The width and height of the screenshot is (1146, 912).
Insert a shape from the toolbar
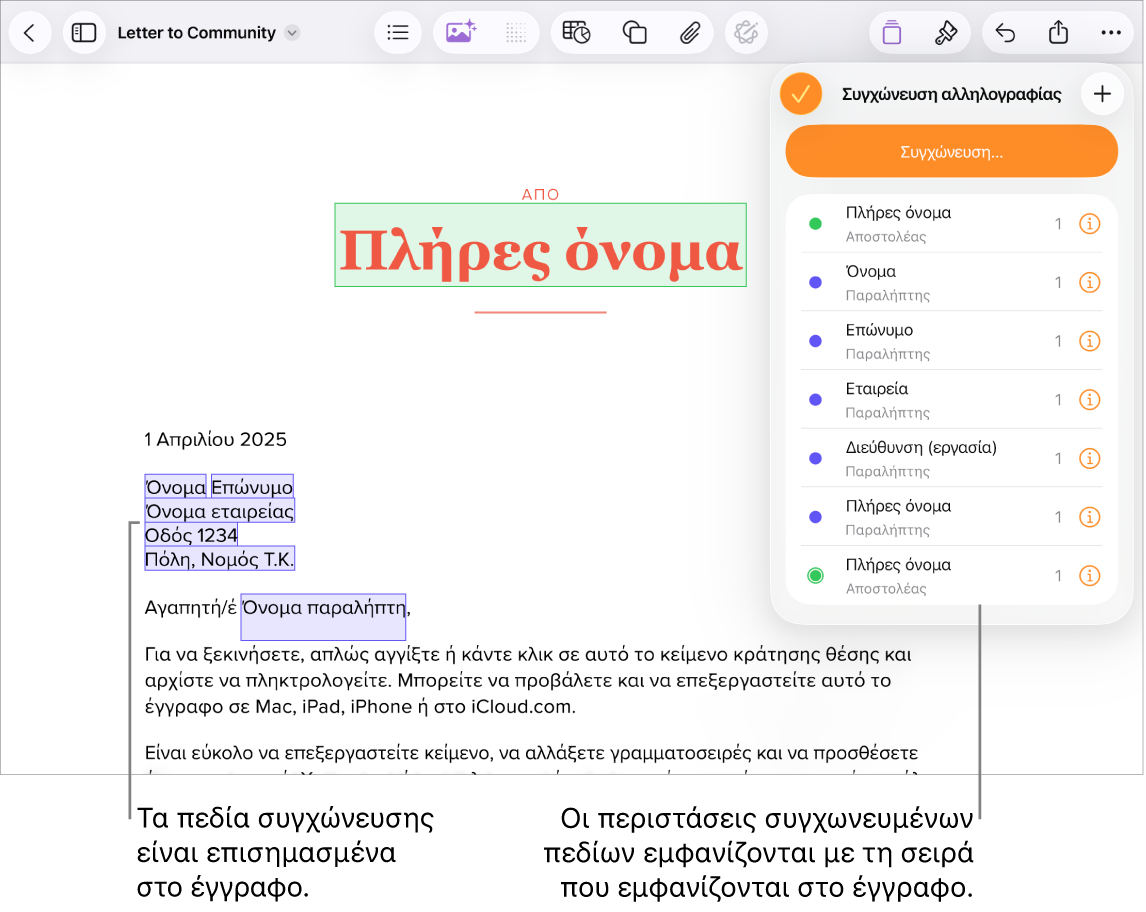pyautogui.click(x=634, y=33)
